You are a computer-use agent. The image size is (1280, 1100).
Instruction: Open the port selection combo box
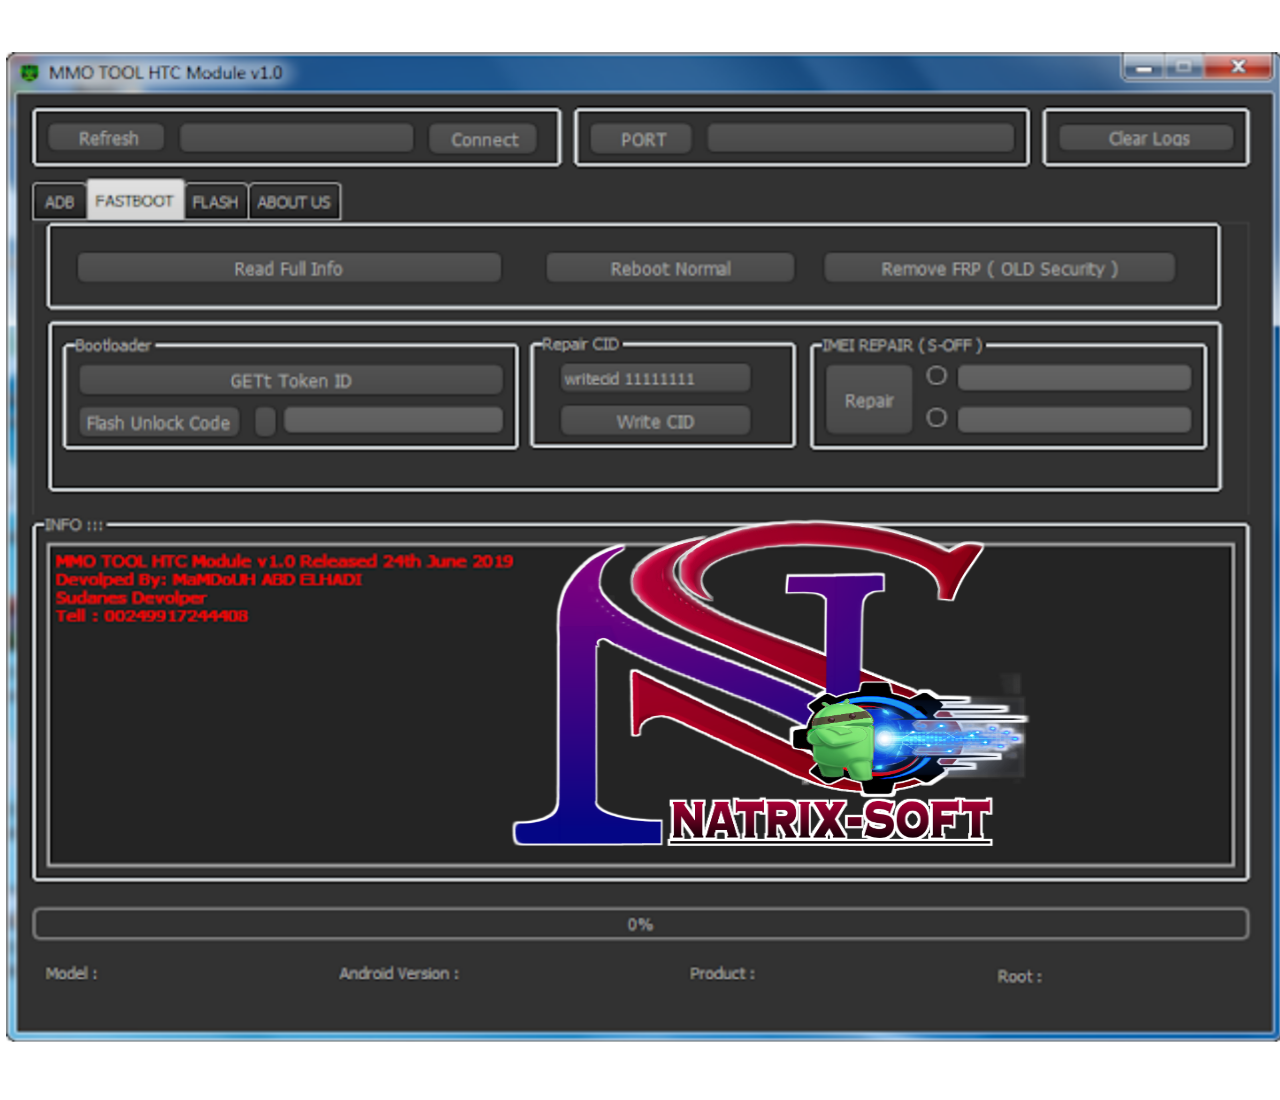point(860,138)
